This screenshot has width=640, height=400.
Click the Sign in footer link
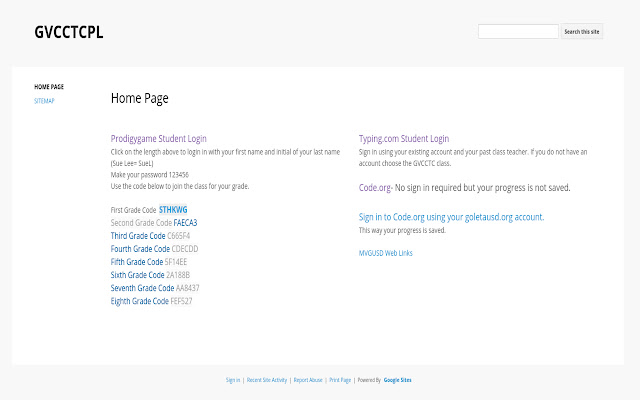coord(233,380)
